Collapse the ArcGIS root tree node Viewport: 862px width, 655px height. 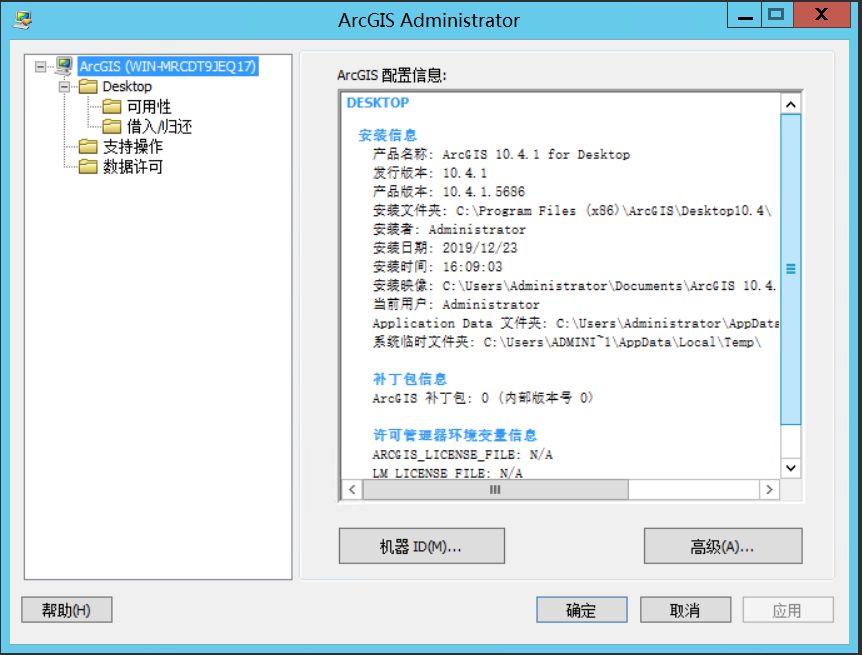(x=40, y=67)
